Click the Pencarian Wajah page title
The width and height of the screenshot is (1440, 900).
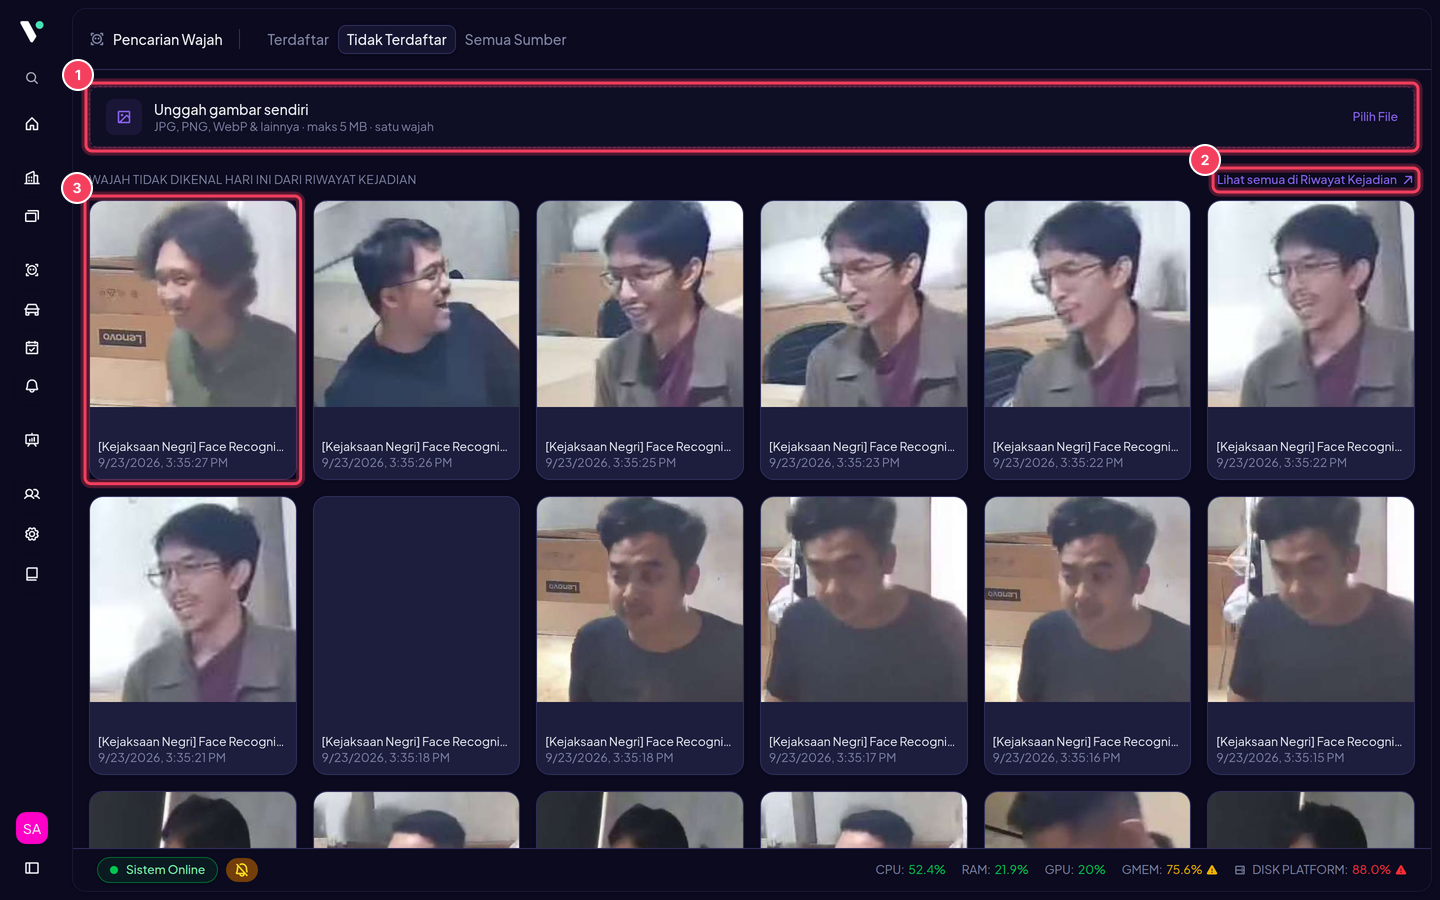(168, 40)
